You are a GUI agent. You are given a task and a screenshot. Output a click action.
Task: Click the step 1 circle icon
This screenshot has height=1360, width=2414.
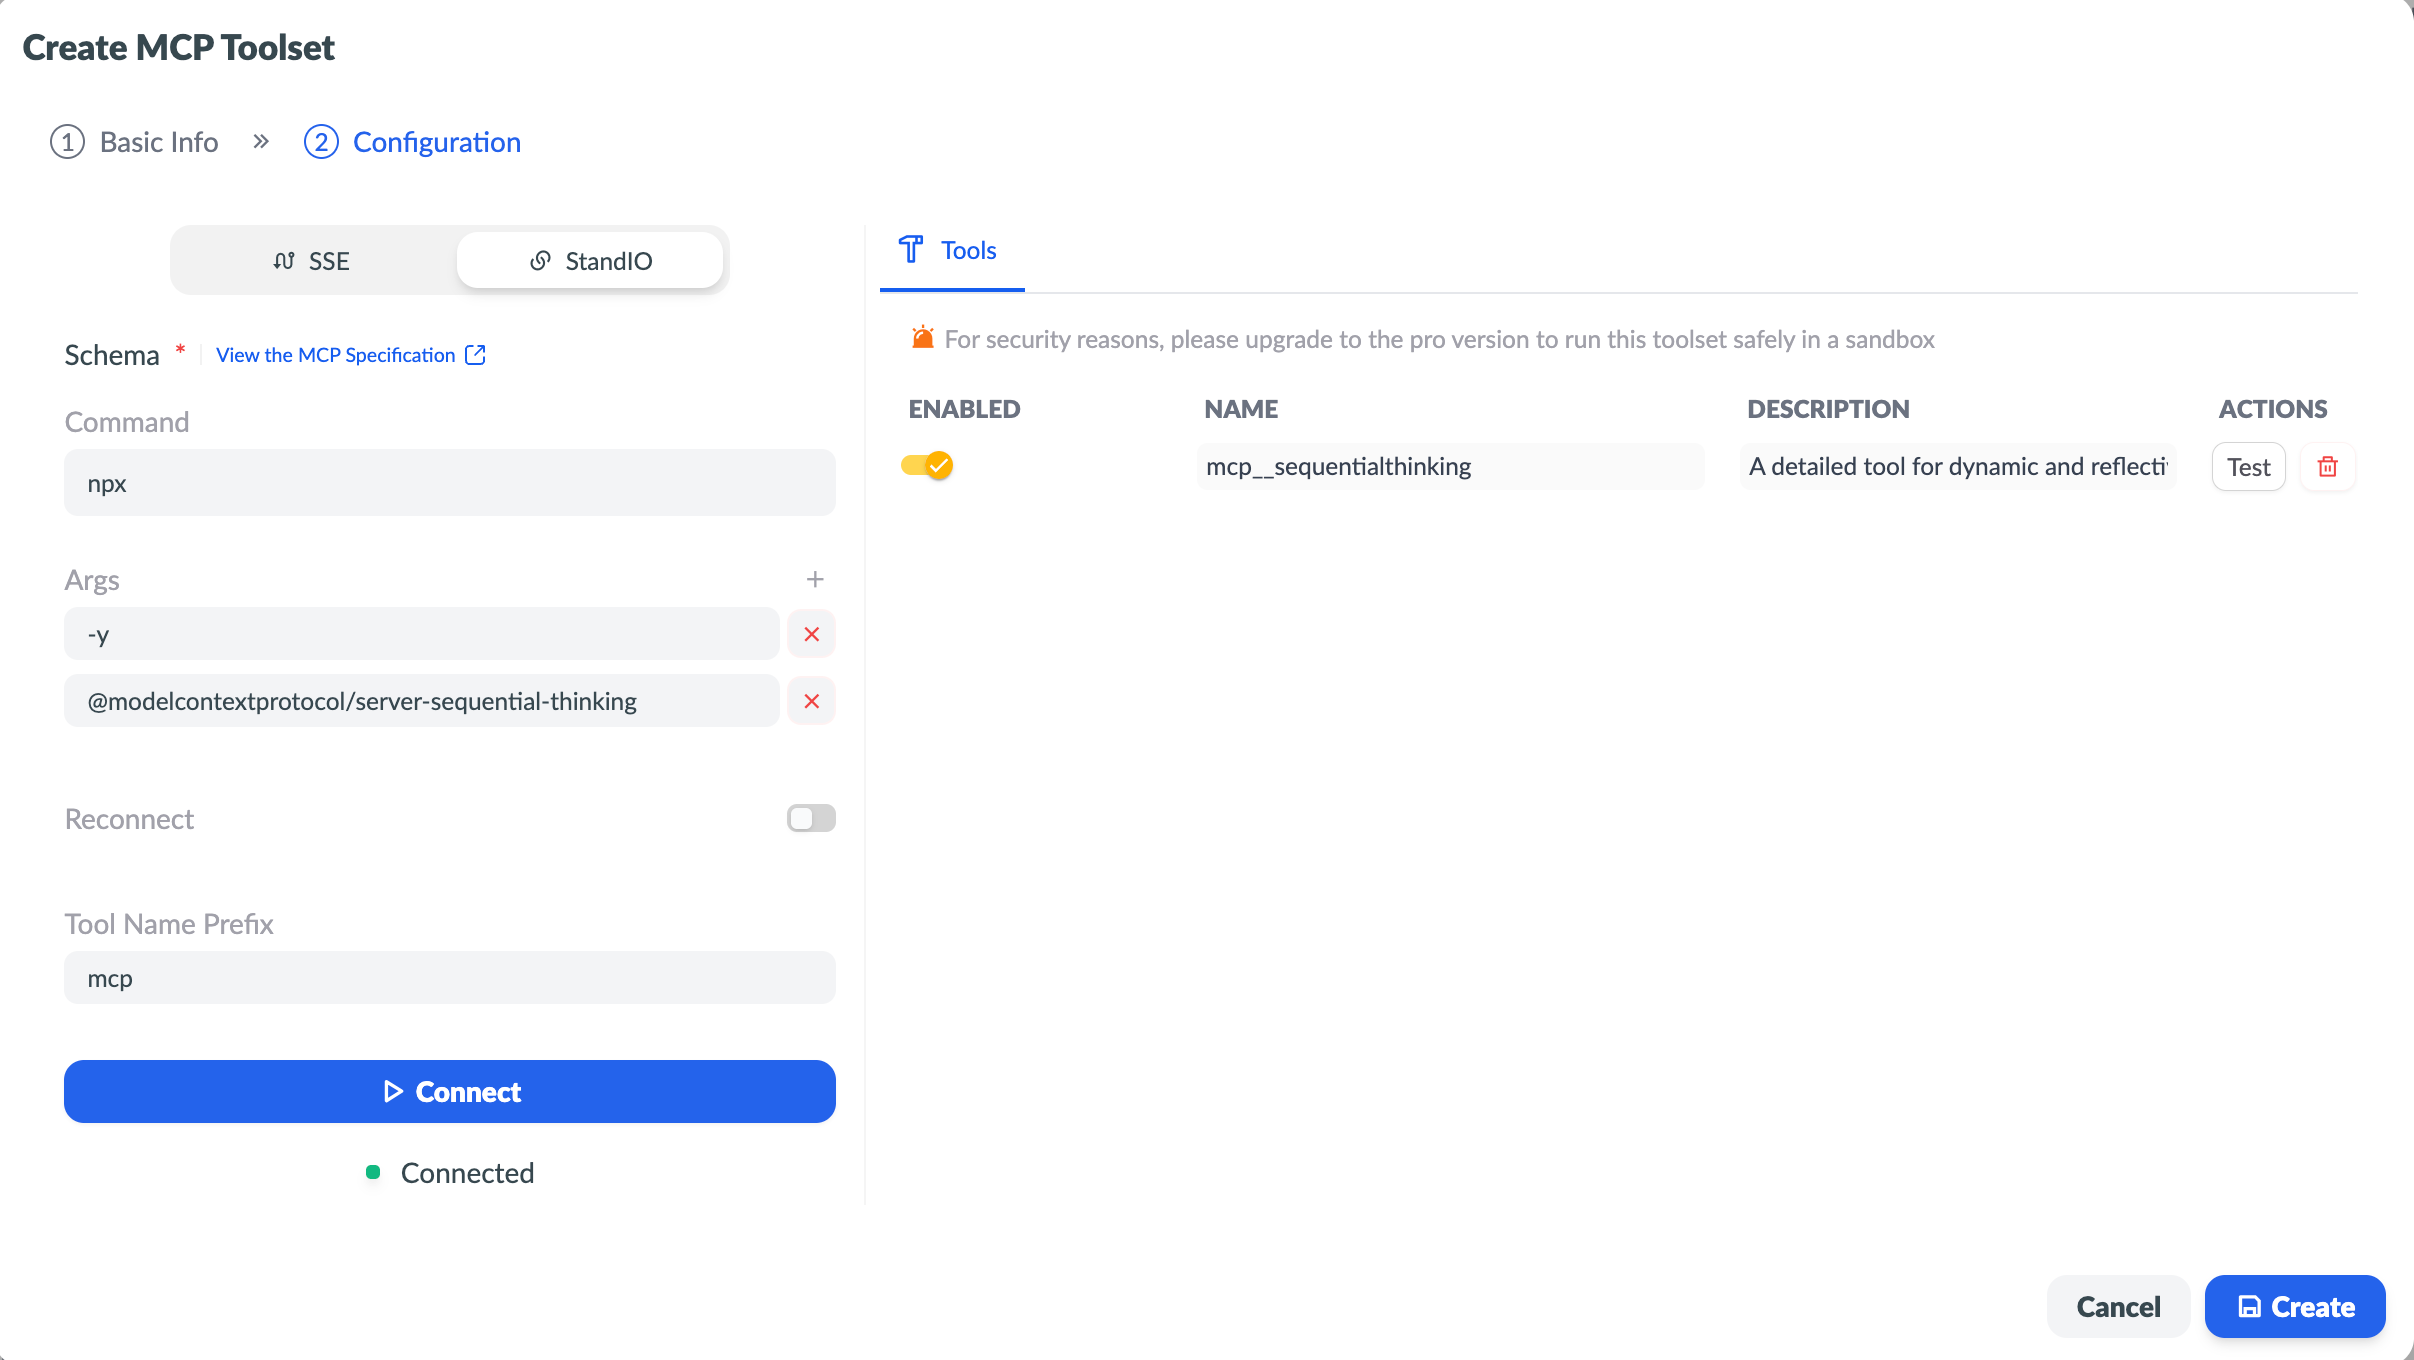pyautogui.click(x=67, y=142)
